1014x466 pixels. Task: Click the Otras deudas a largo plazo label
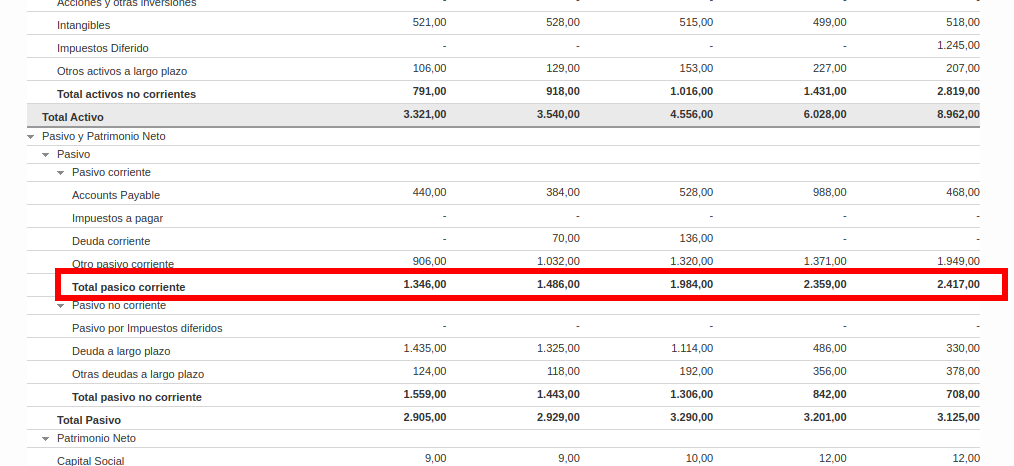[138, 374]
